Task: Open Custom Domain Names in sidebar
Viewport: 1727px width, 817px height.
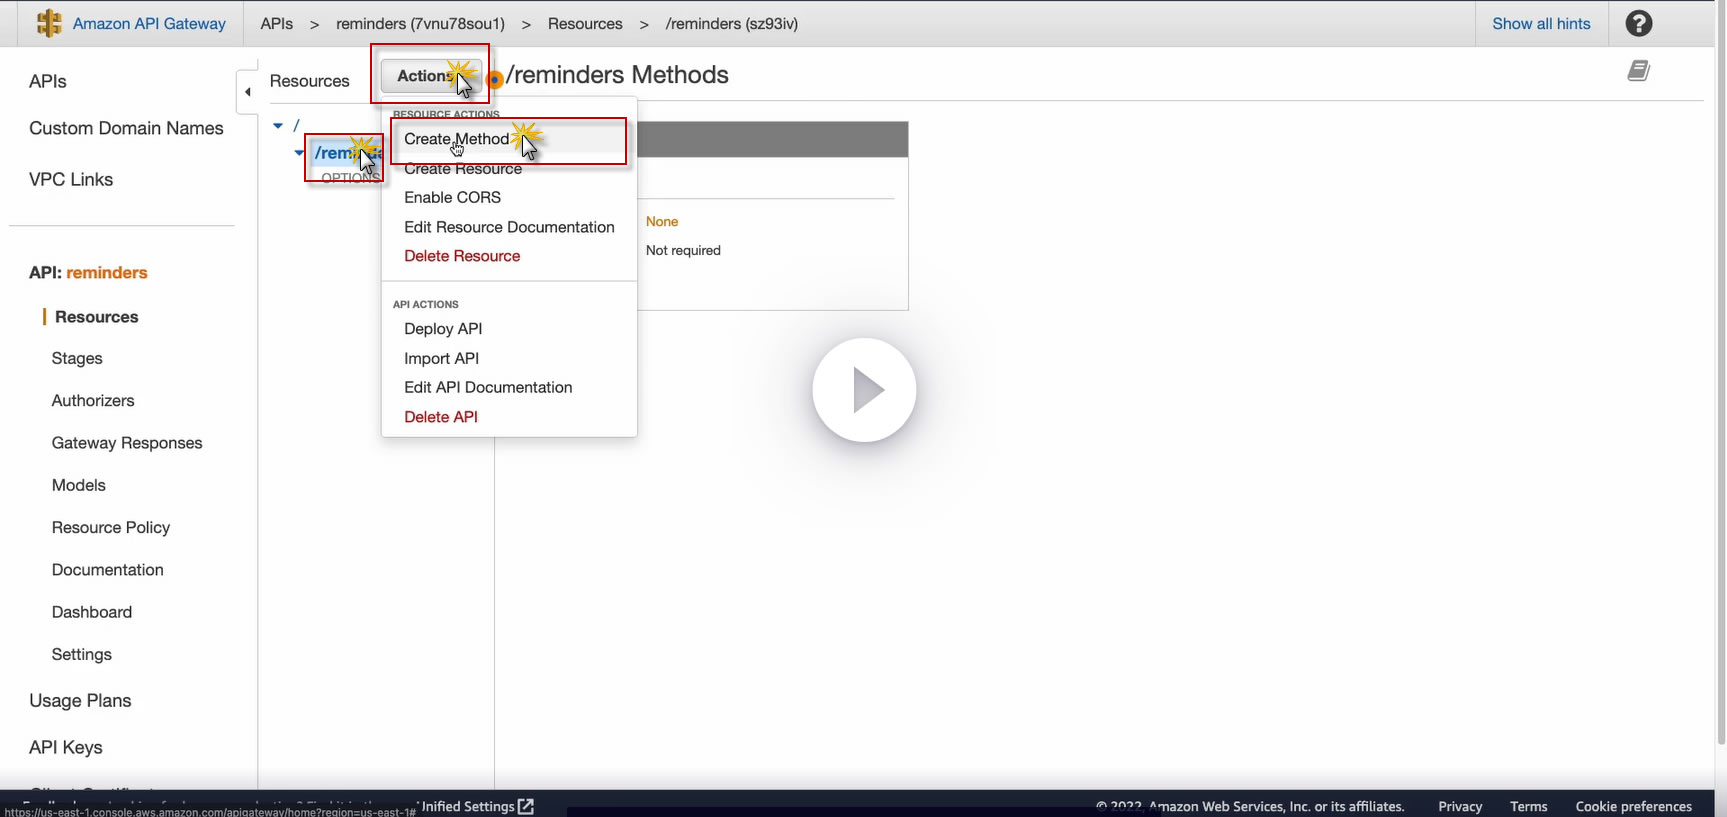Action: (x=126, y=128)
